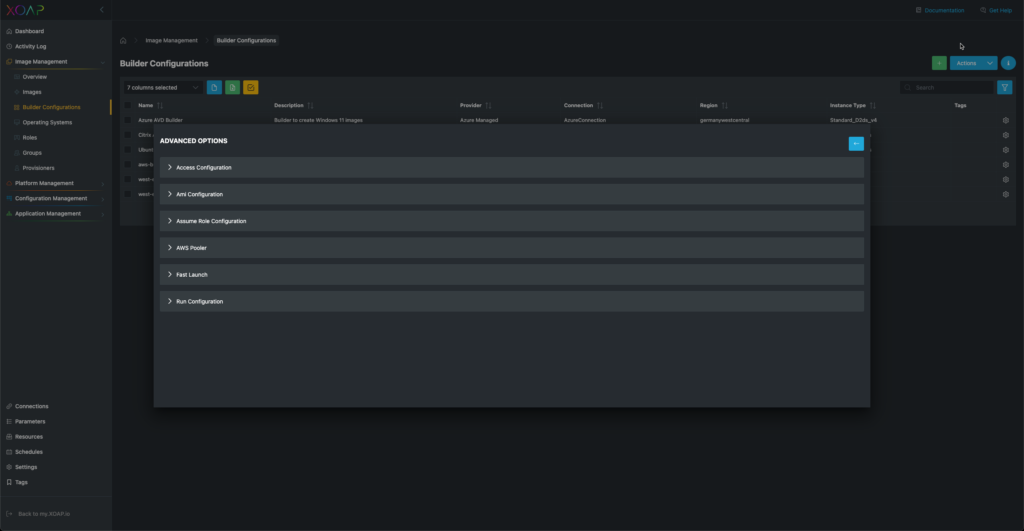Click the Schedules calendar sidebar icon
This screenshot has width=1024, height=531.
coord(9,452)
